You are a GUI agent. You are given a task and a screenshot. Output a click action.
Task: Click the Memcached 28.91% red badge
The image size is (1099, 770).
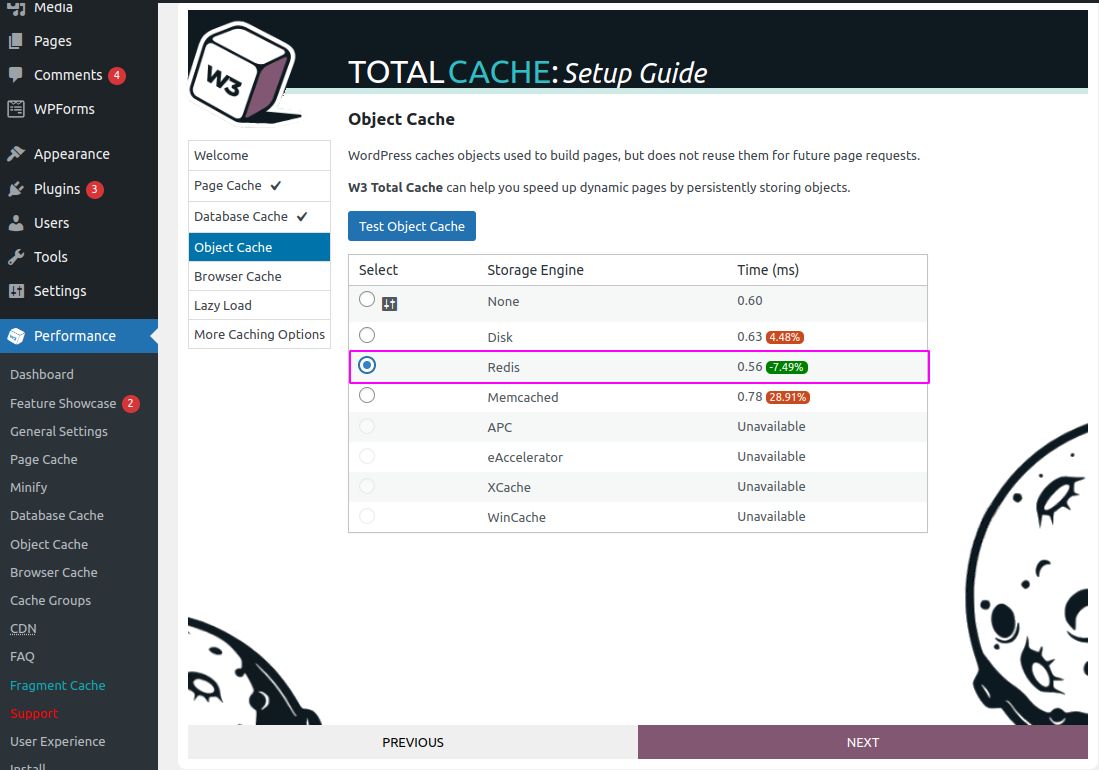click(788, 397)
